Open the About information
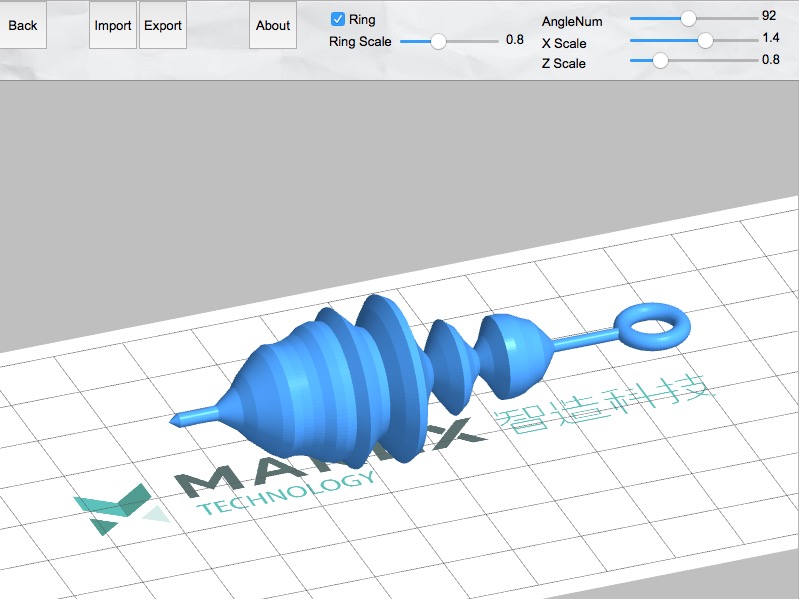The width and height of the screenshot is (799, 599). point(273,26)
